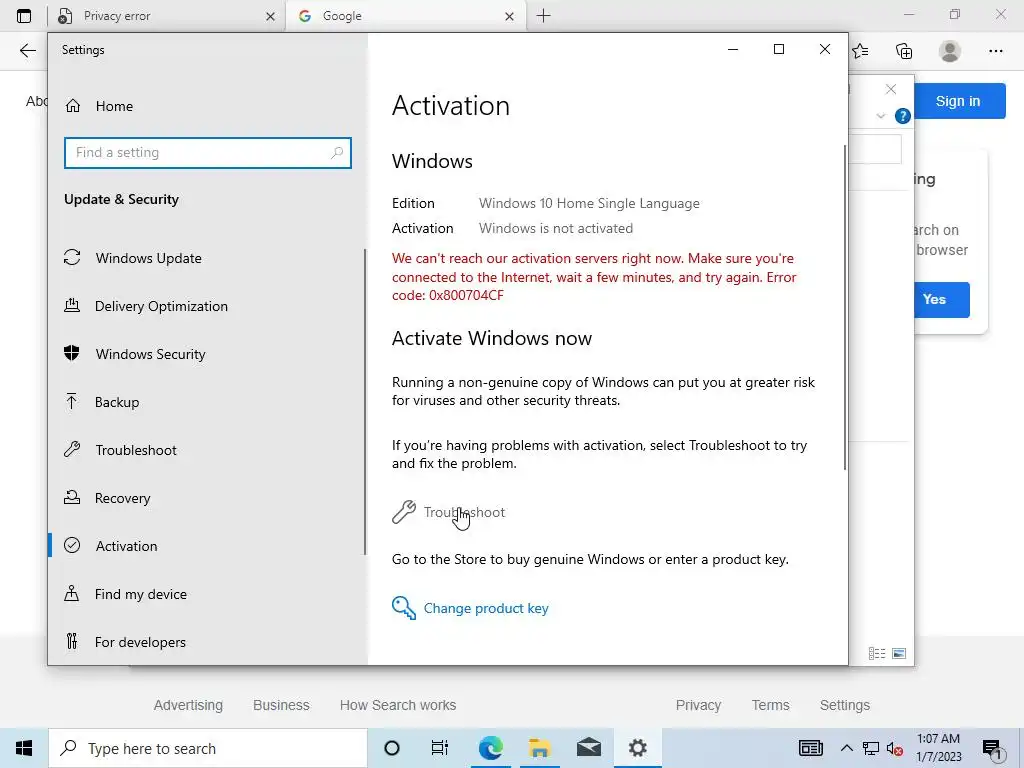Click the taskbar search box
Image resolution: width=1024 pixels, height=768 pixels.
(208, 748)
